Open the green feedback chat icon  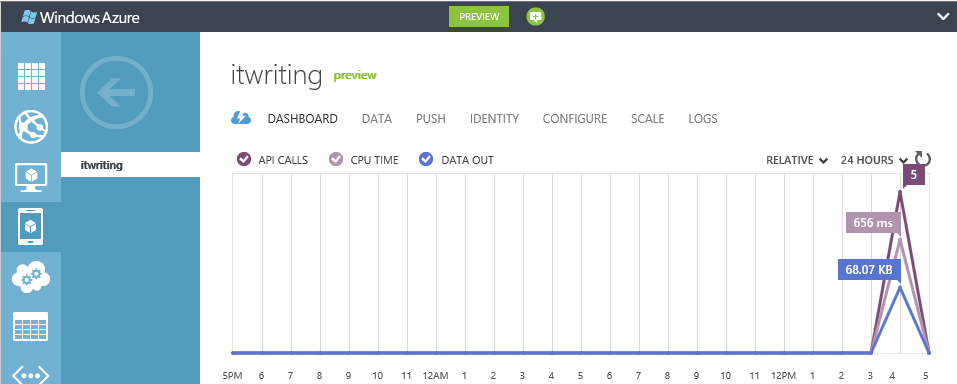click(x=536, y=17)
